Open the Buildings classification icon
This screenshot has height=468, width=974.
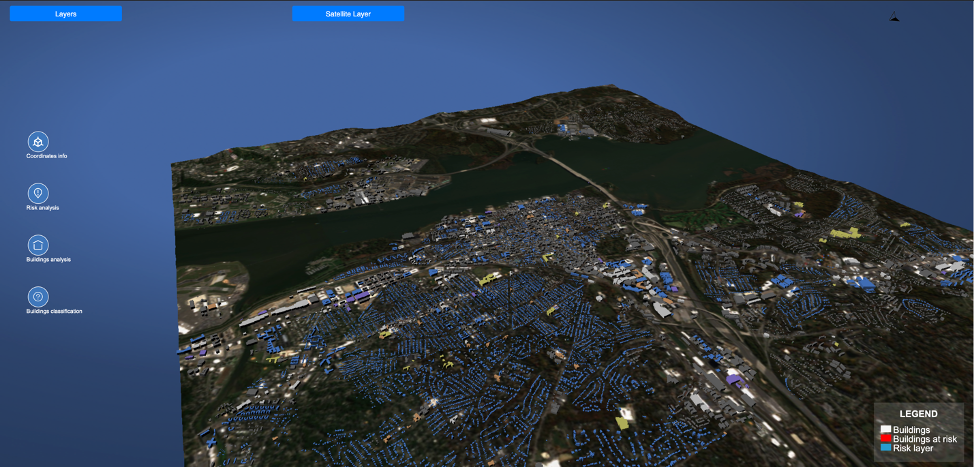click(39, 296)
